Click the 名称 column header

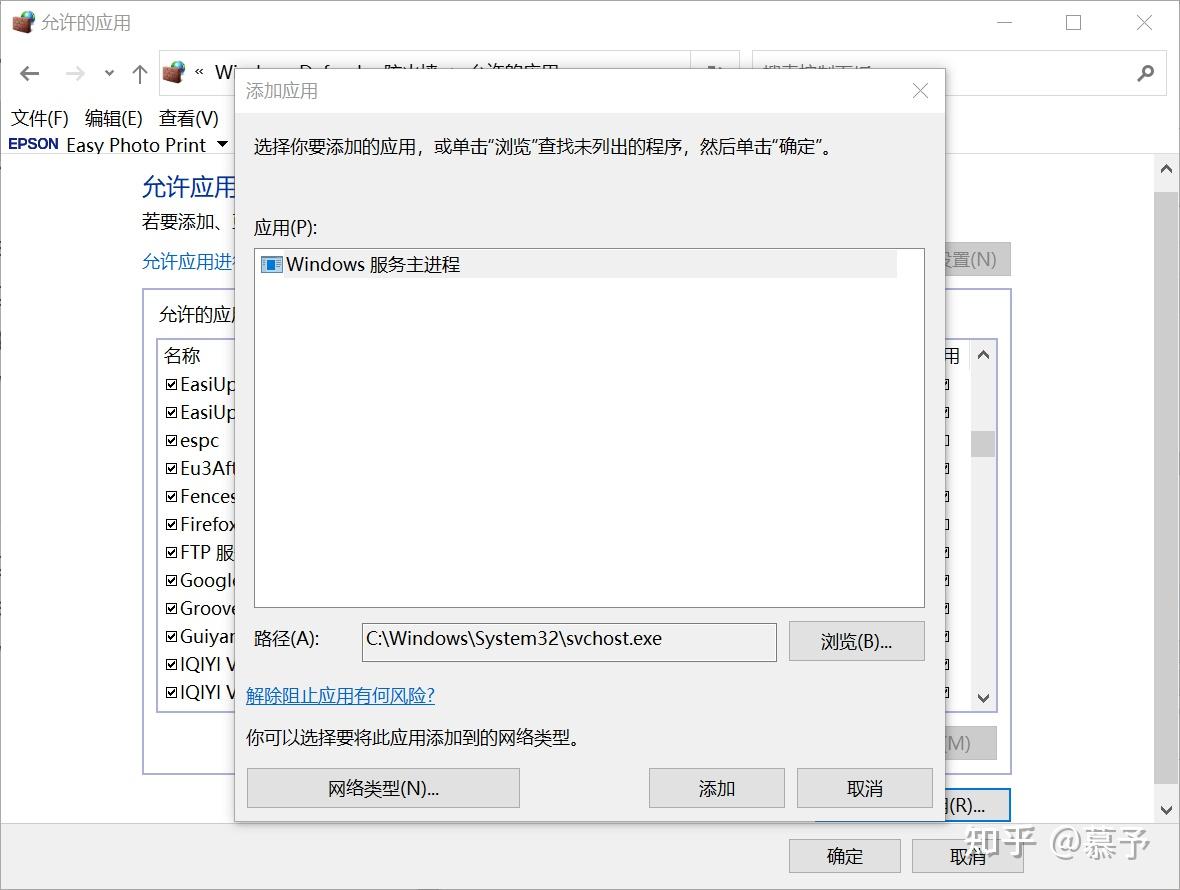click(182, 355)
